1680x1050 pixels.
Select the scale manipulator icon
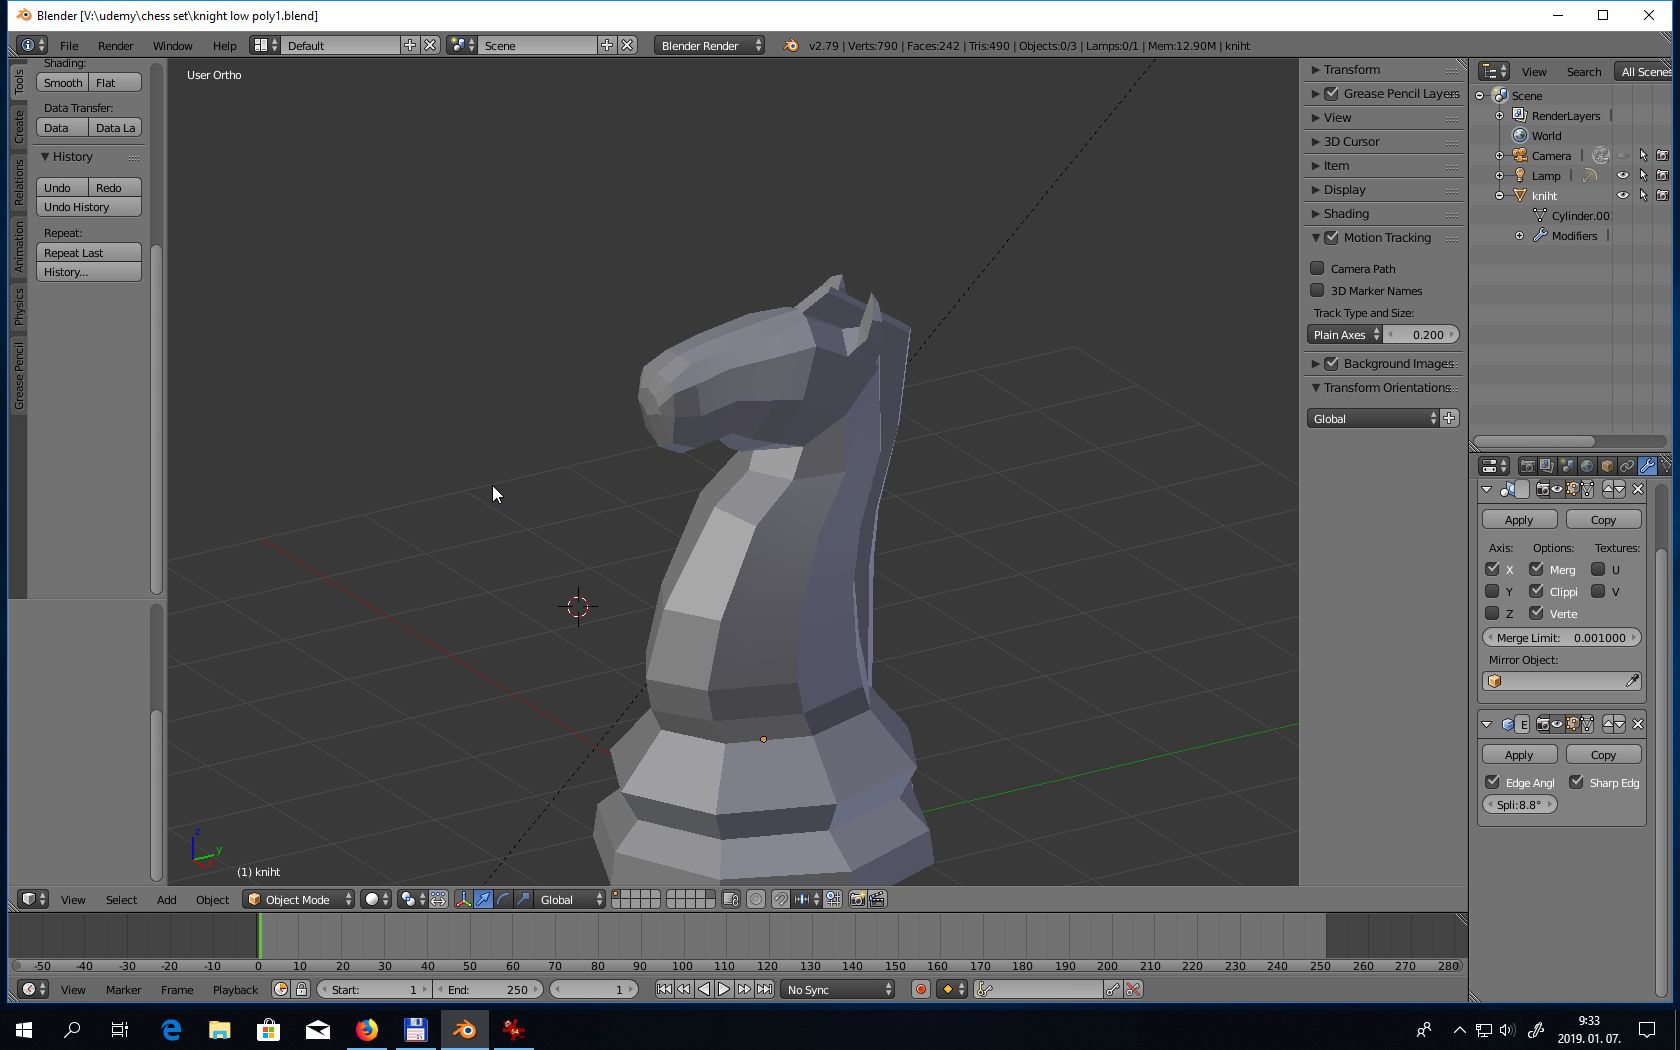click(523, 900)
